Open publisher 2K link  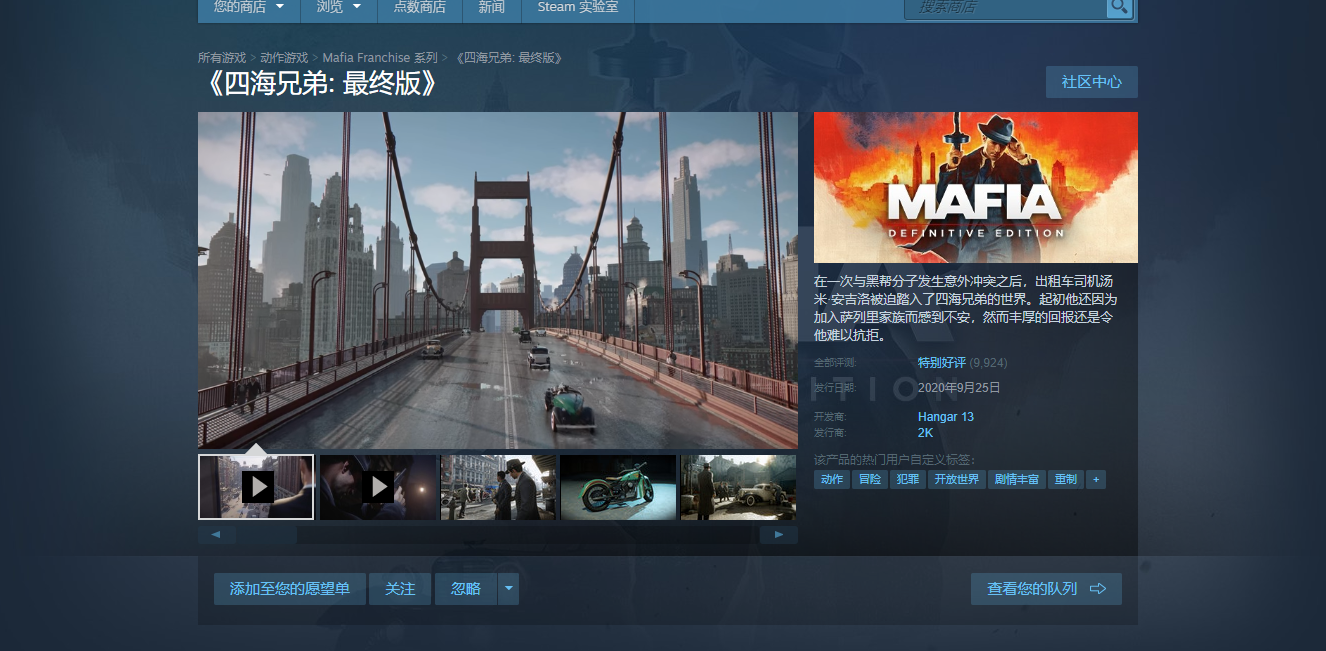click(925, 433)
